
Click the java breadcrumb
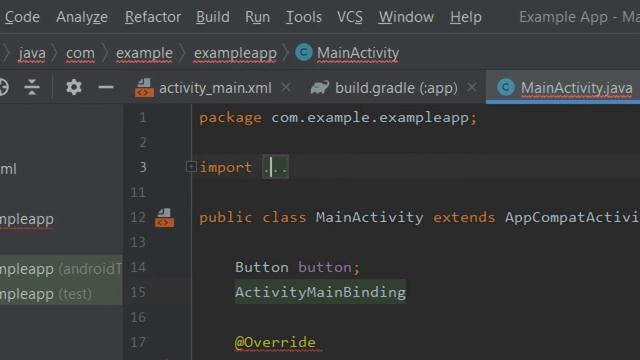point(32,53)
